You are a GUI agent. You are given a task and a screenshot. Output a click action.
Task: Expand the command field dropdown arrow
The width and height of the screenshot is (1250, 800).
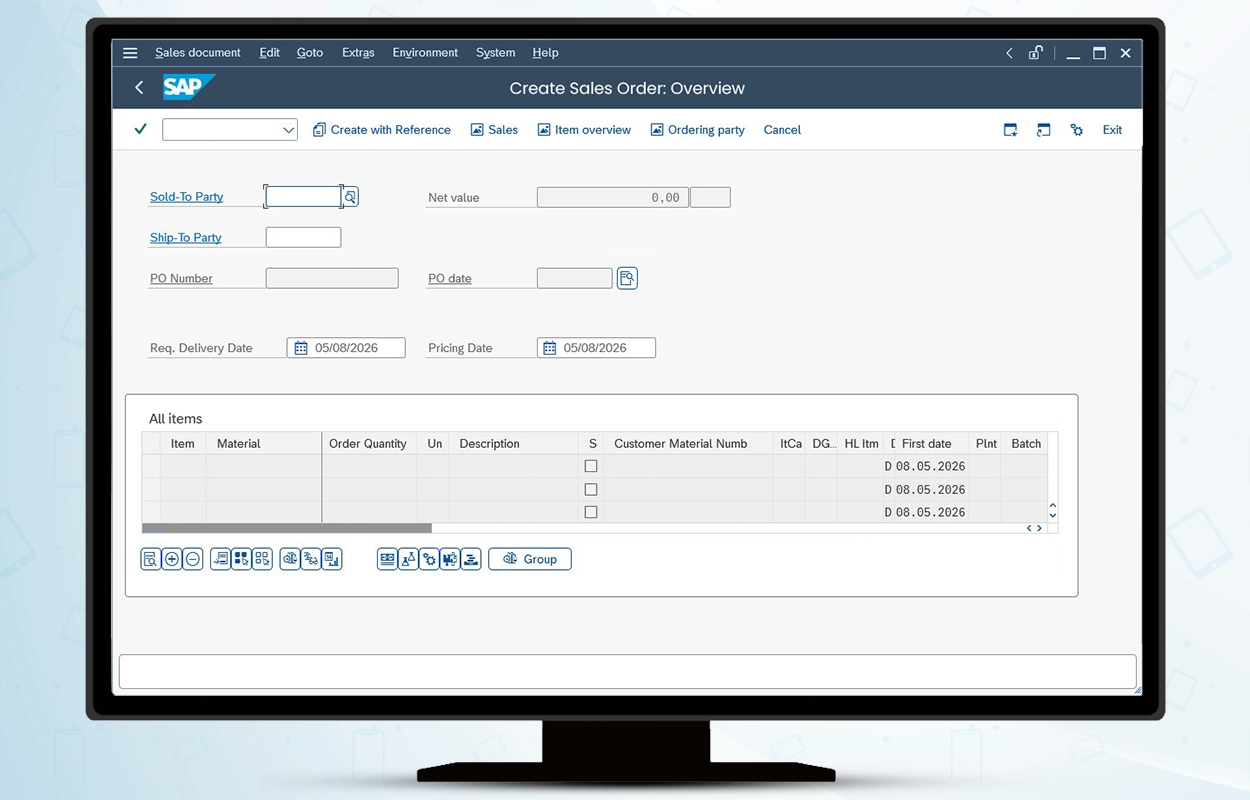(x=288, y=130)
